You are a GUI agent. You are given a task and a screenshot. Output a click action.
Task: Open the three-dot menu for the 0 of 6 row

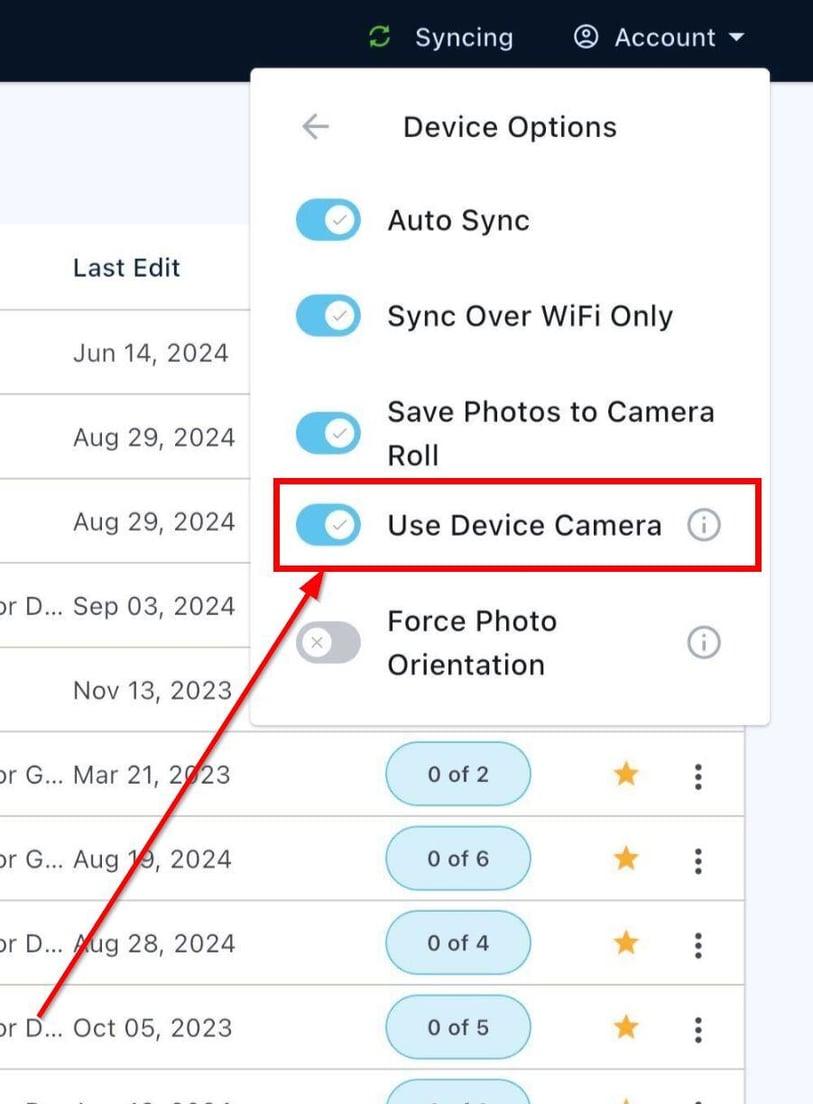(x=697, y=859)
